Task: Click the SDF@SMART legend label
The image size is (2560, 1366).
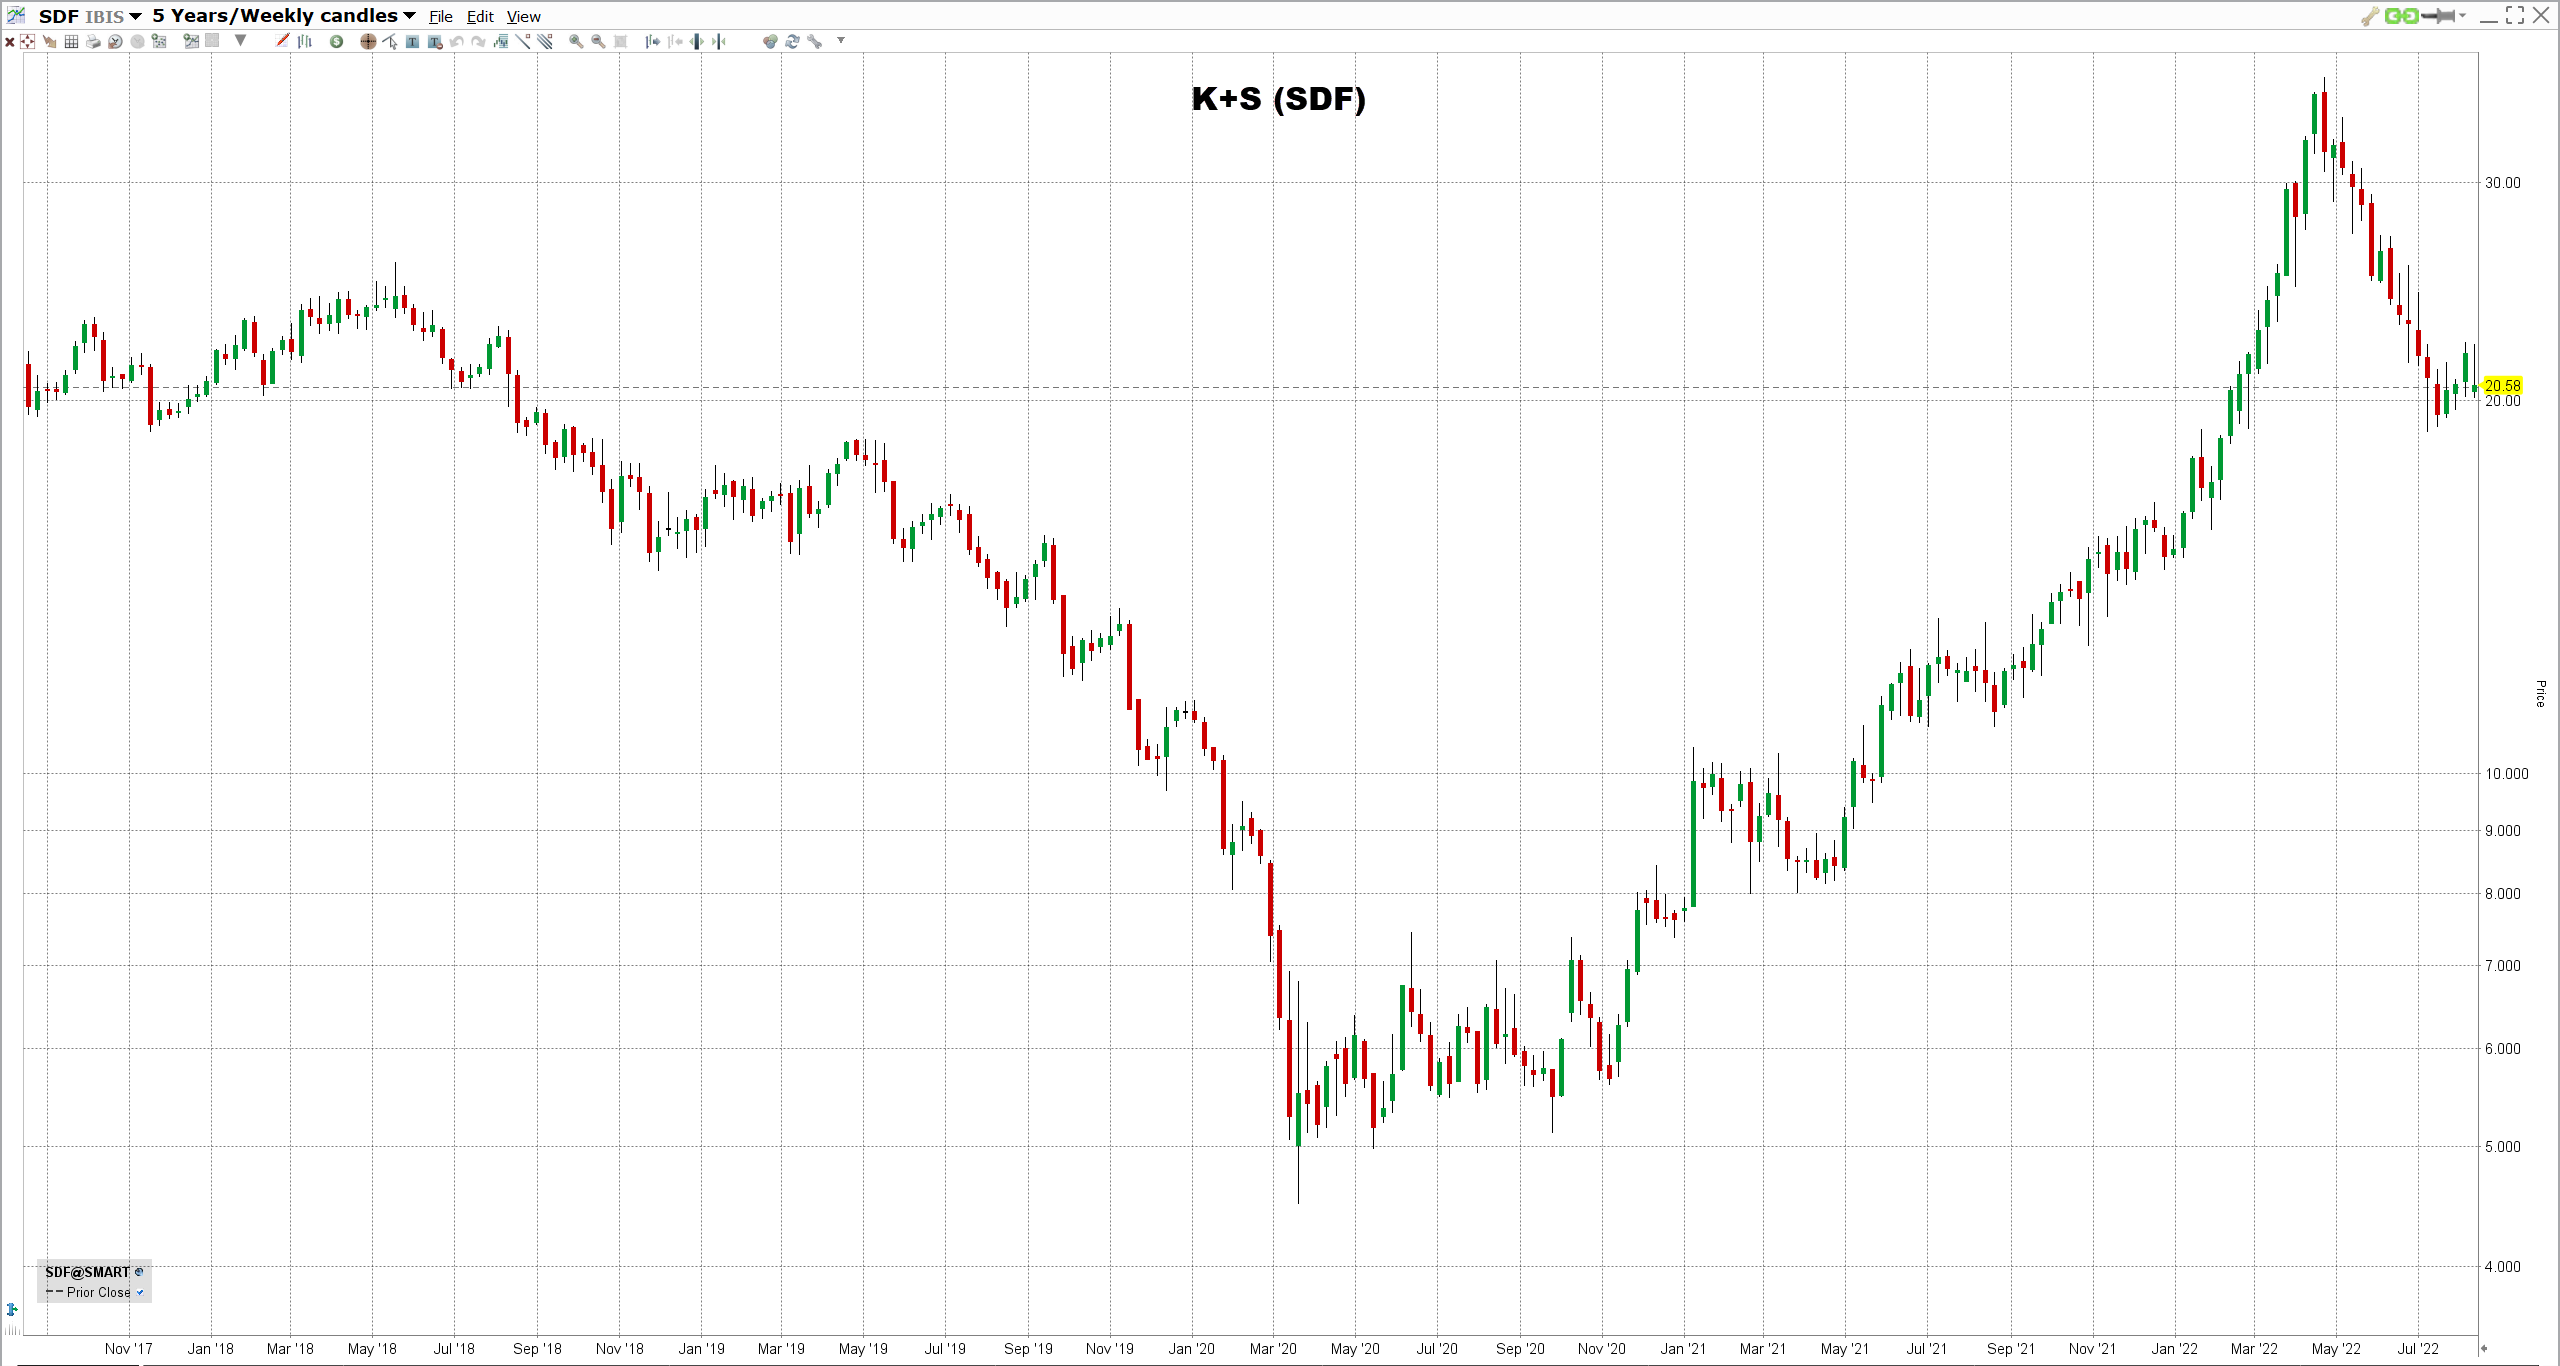Action: [x=87, y=1272]
